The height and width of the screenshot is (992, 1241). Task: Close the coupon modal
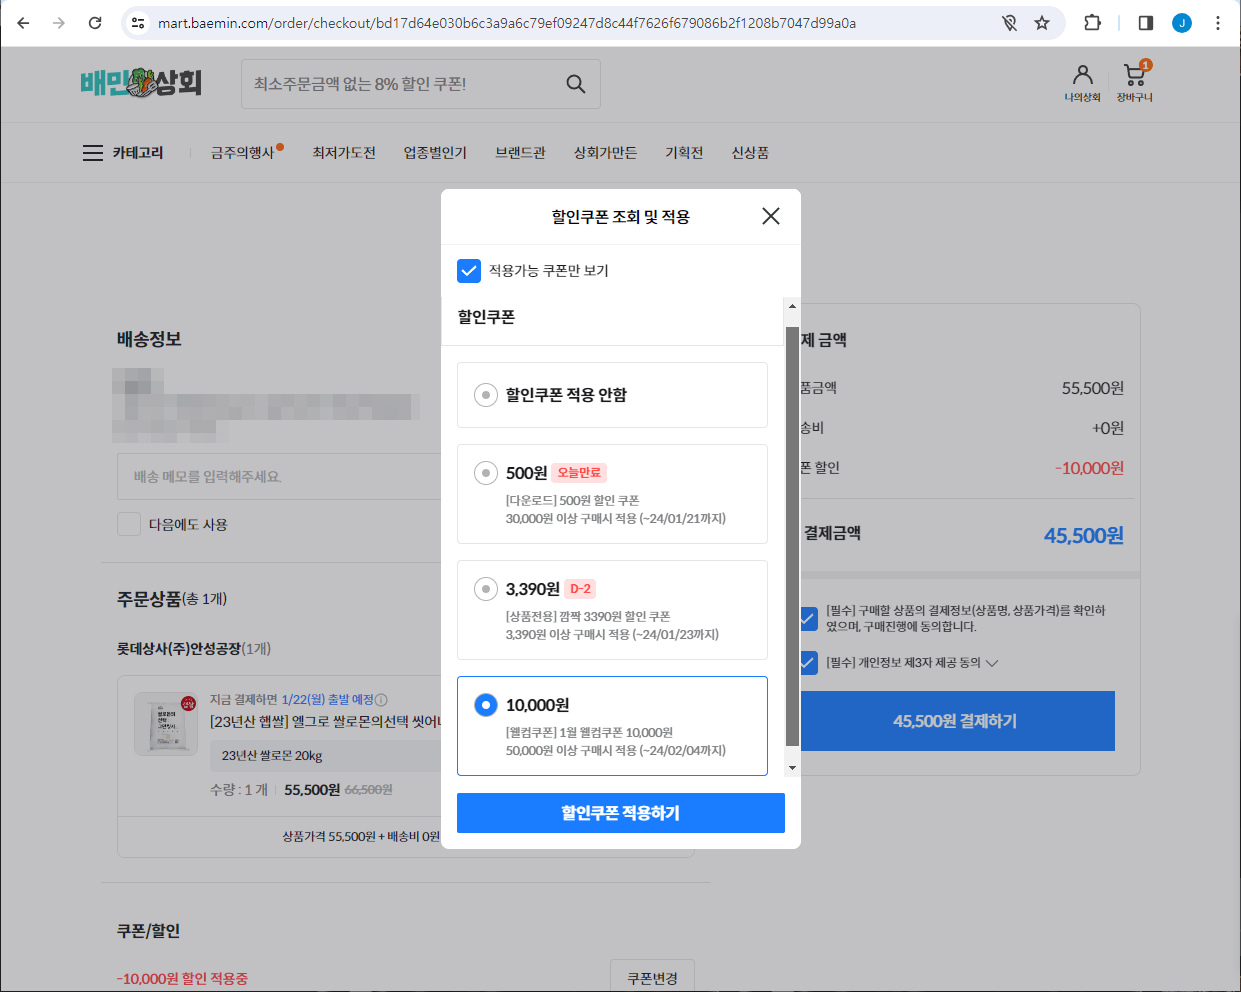pyautogui.click(x=770, y=216)
